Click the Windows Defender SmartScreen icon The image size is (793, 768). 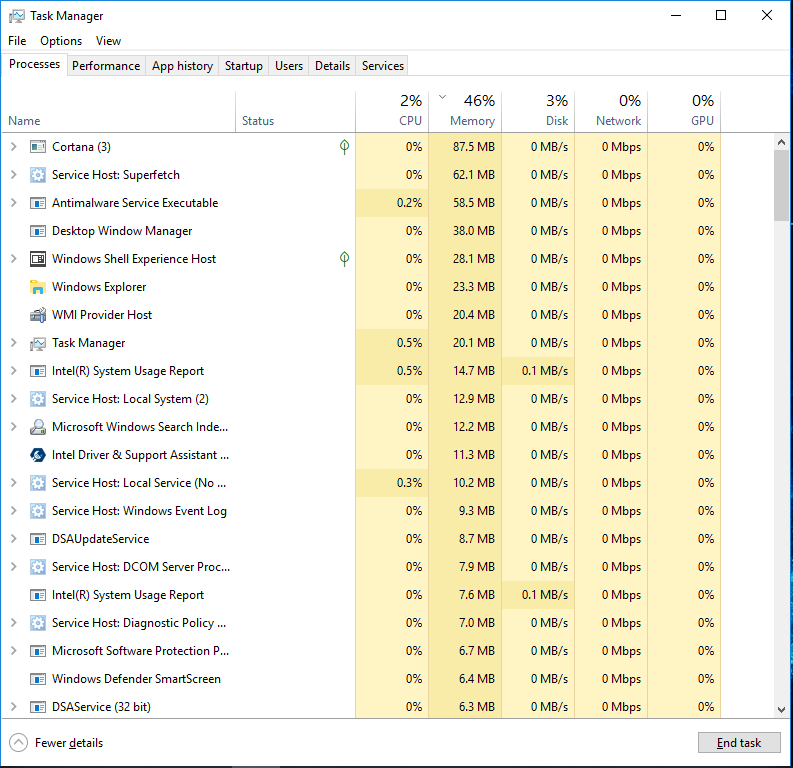pos(37,679)
